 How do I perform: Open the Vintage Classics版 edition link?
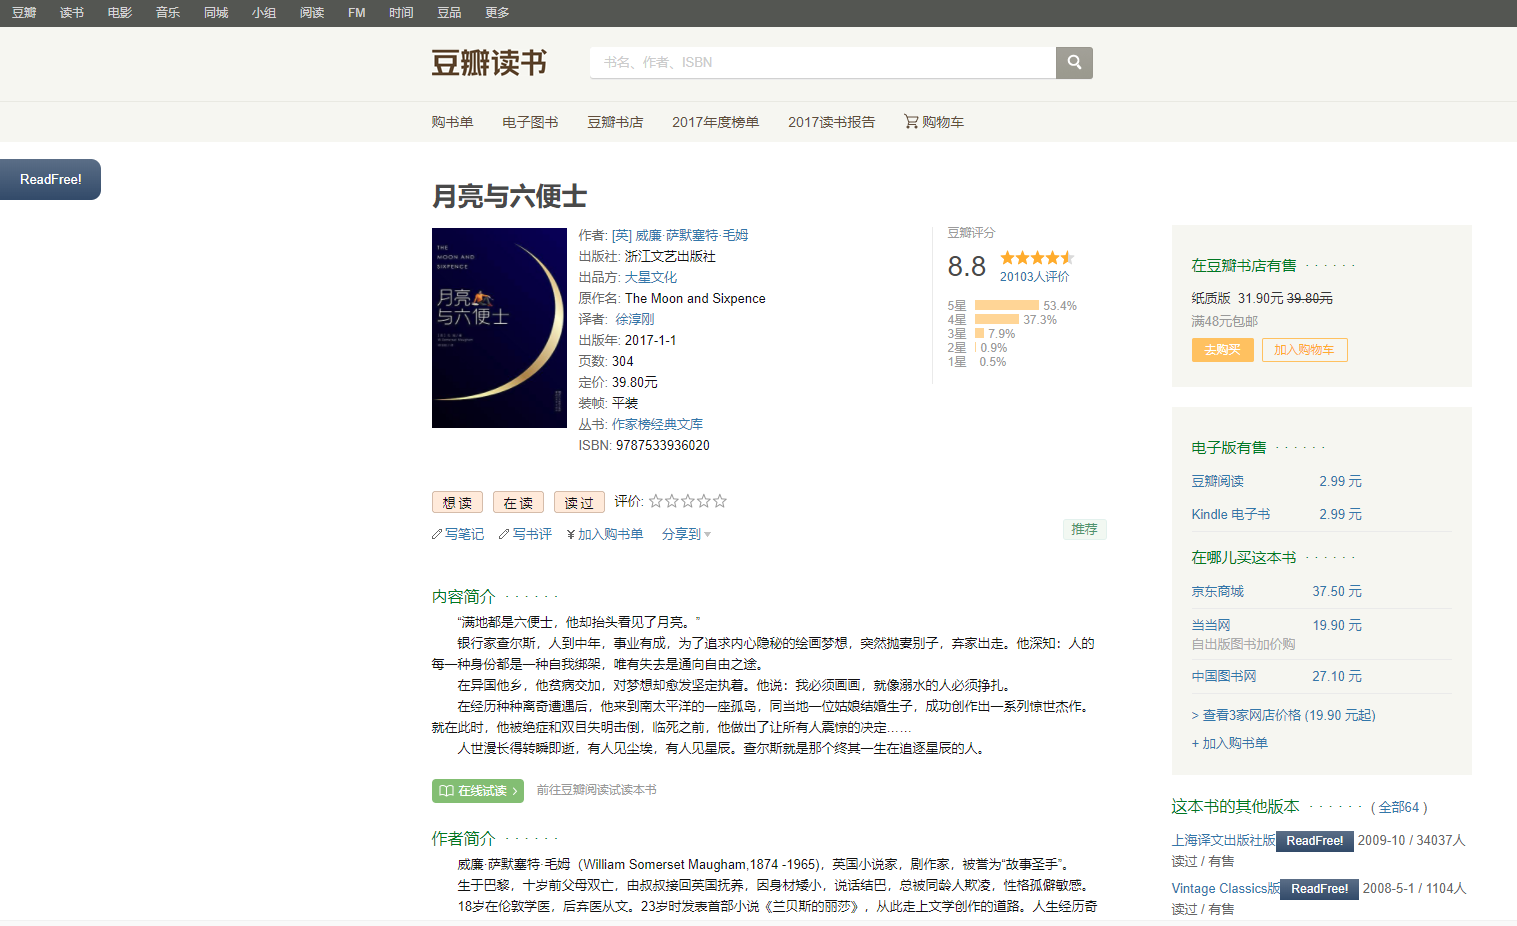click(1226, 889)
